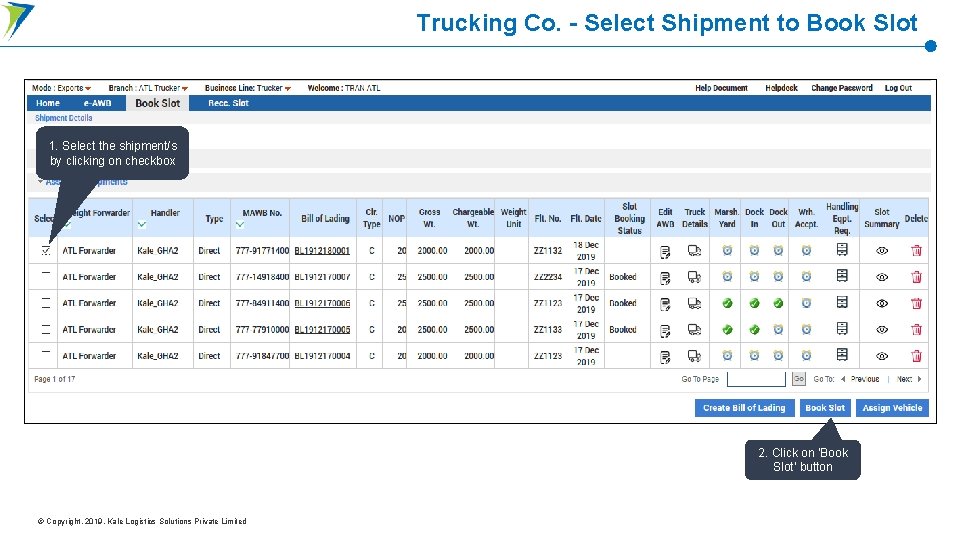Click green Marsh. Yard check for 777-77910000

click(x=727, y=329)
